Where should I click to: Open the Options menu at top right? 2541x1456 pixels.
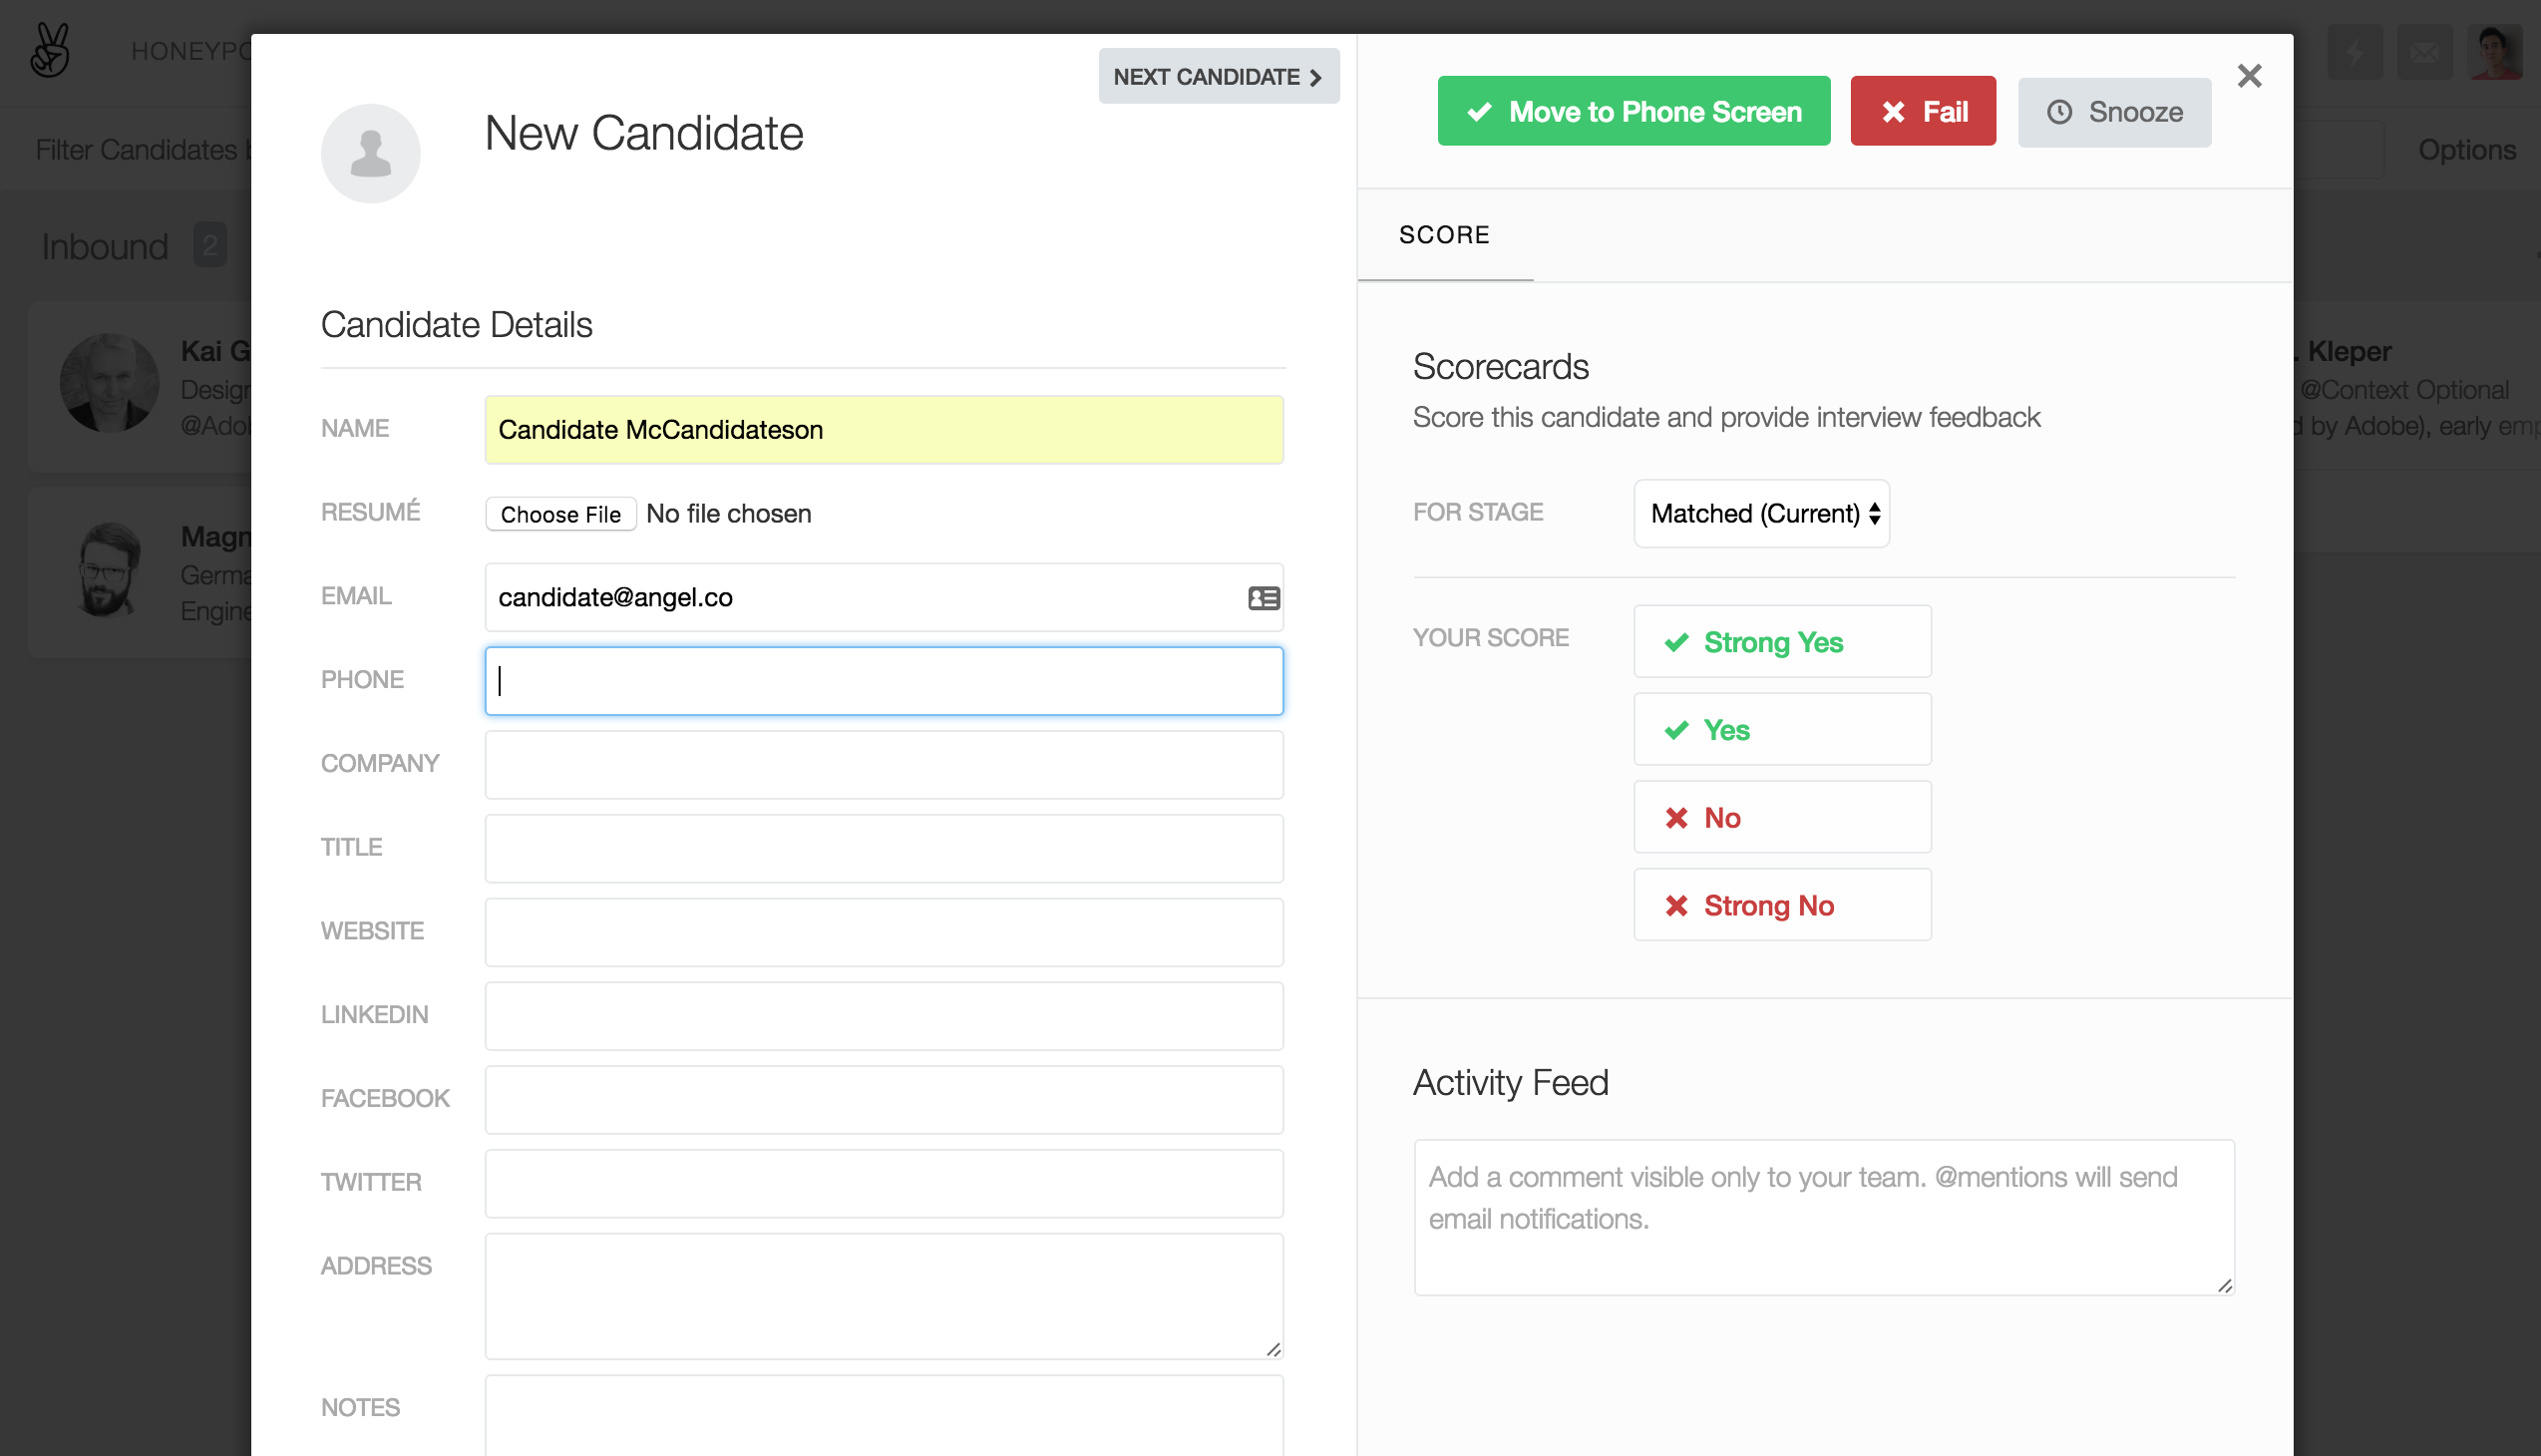pyautogui.click(x=2466, y=150)
